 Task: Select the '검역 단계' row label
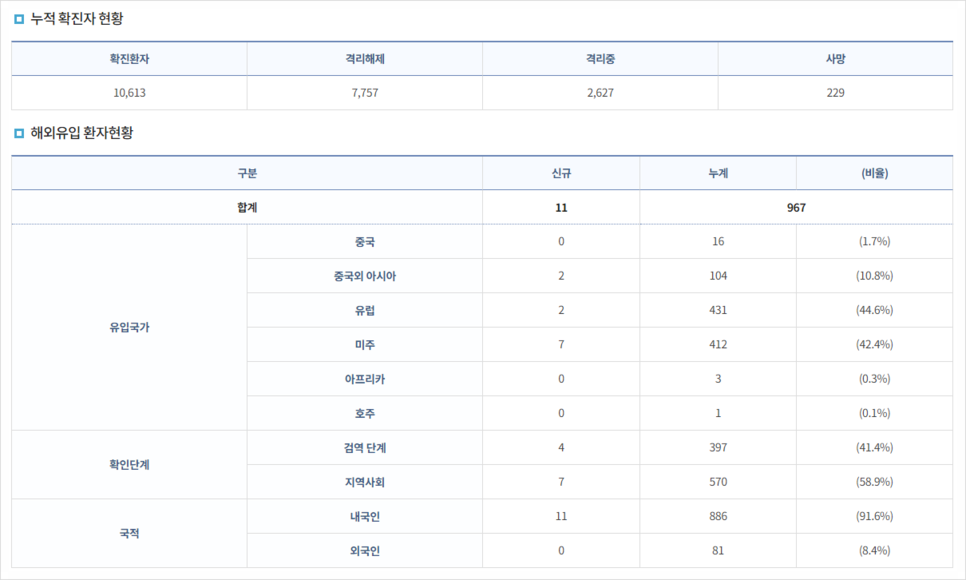365,448
